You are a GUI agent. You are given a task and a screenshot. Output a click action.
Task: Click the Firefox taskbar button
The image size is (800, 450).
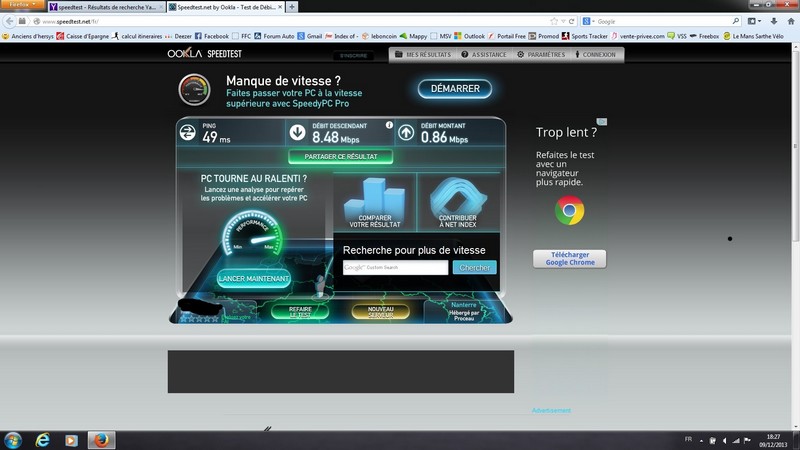click(x=101, y=440)
